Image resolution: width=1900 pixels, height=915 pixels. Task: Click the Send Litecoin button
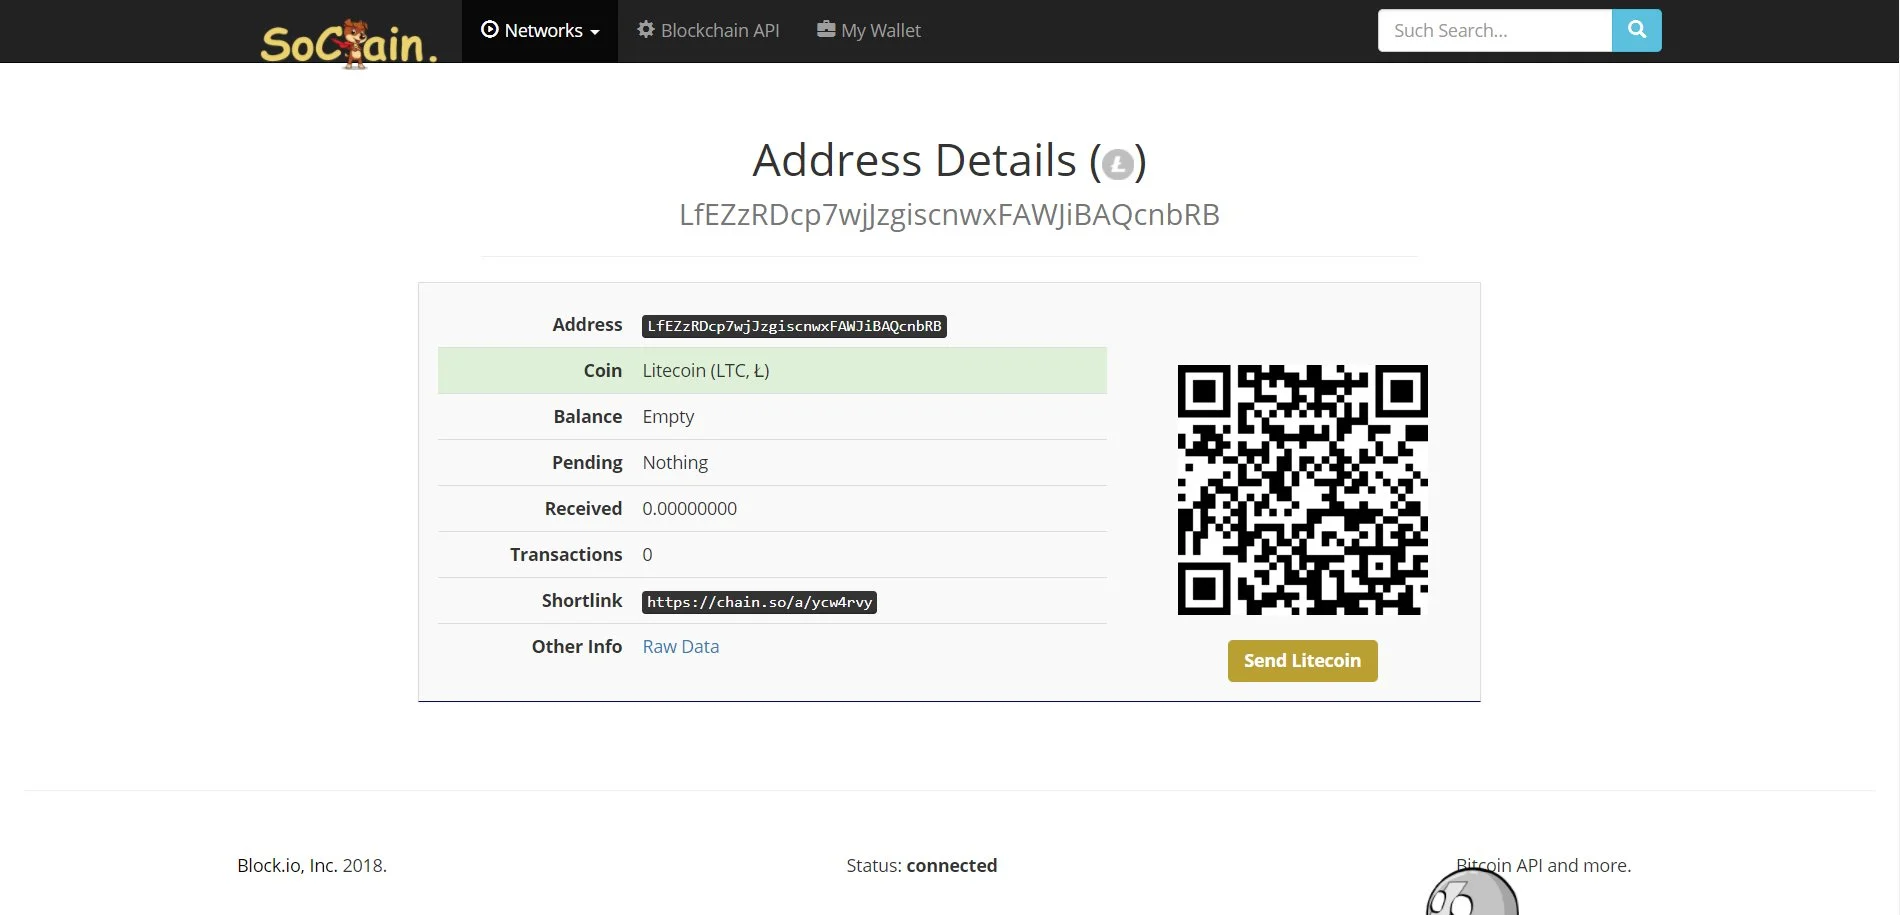coord(1303,661)
